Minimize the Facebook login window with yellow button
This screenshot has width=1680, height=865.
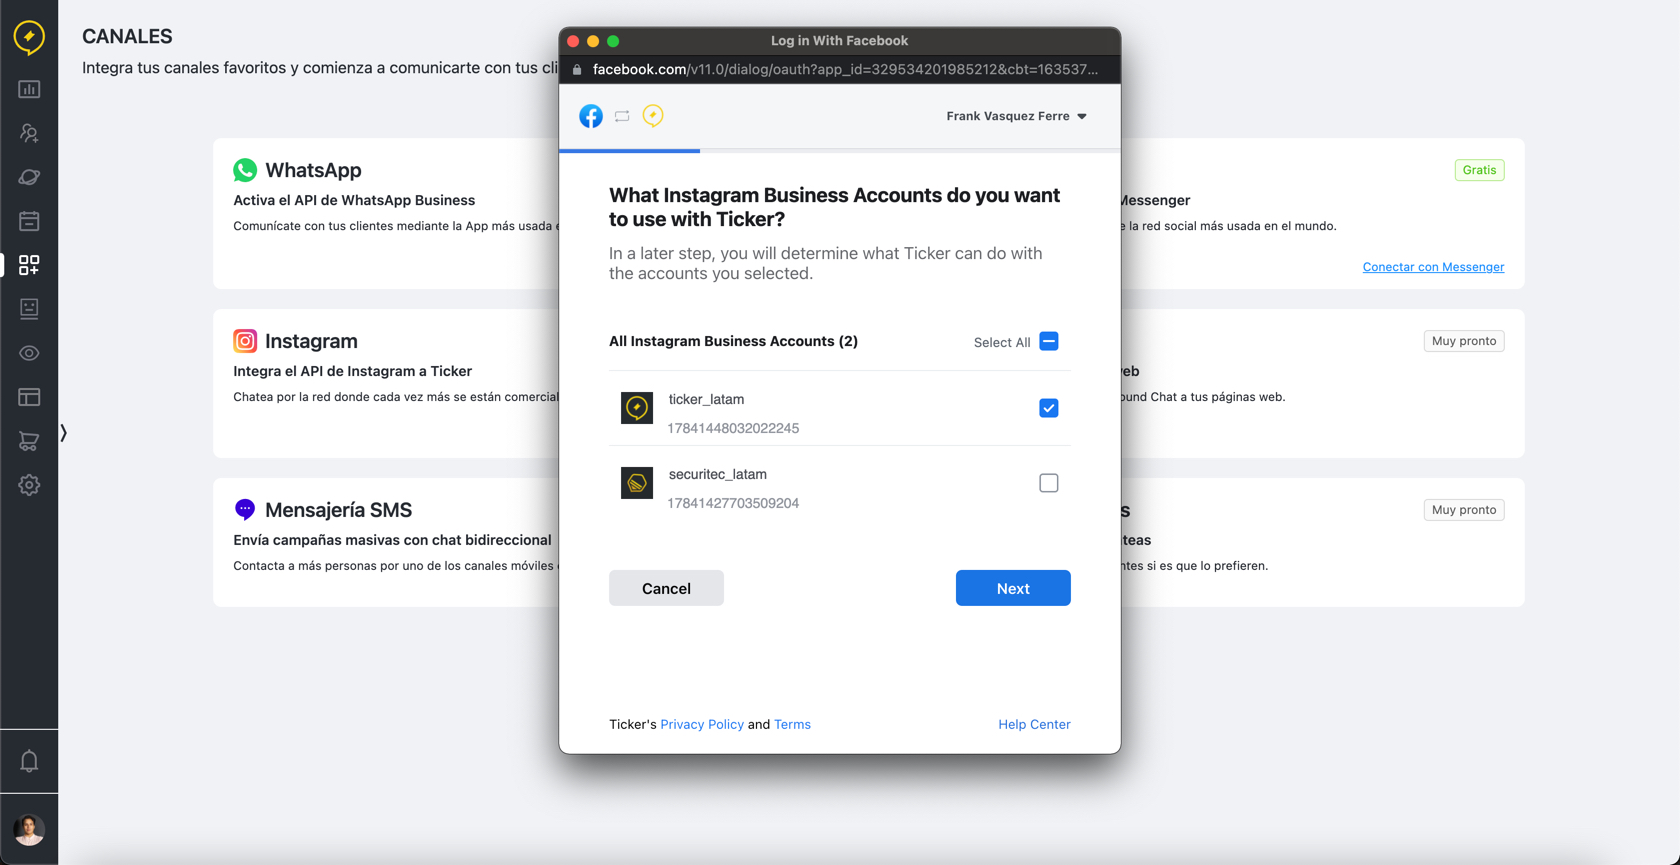click(593, 41)
